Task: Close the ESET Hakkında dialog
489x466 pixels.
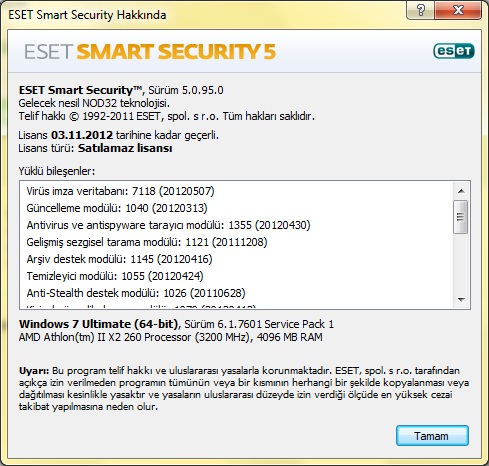Action: pos(458,11)
